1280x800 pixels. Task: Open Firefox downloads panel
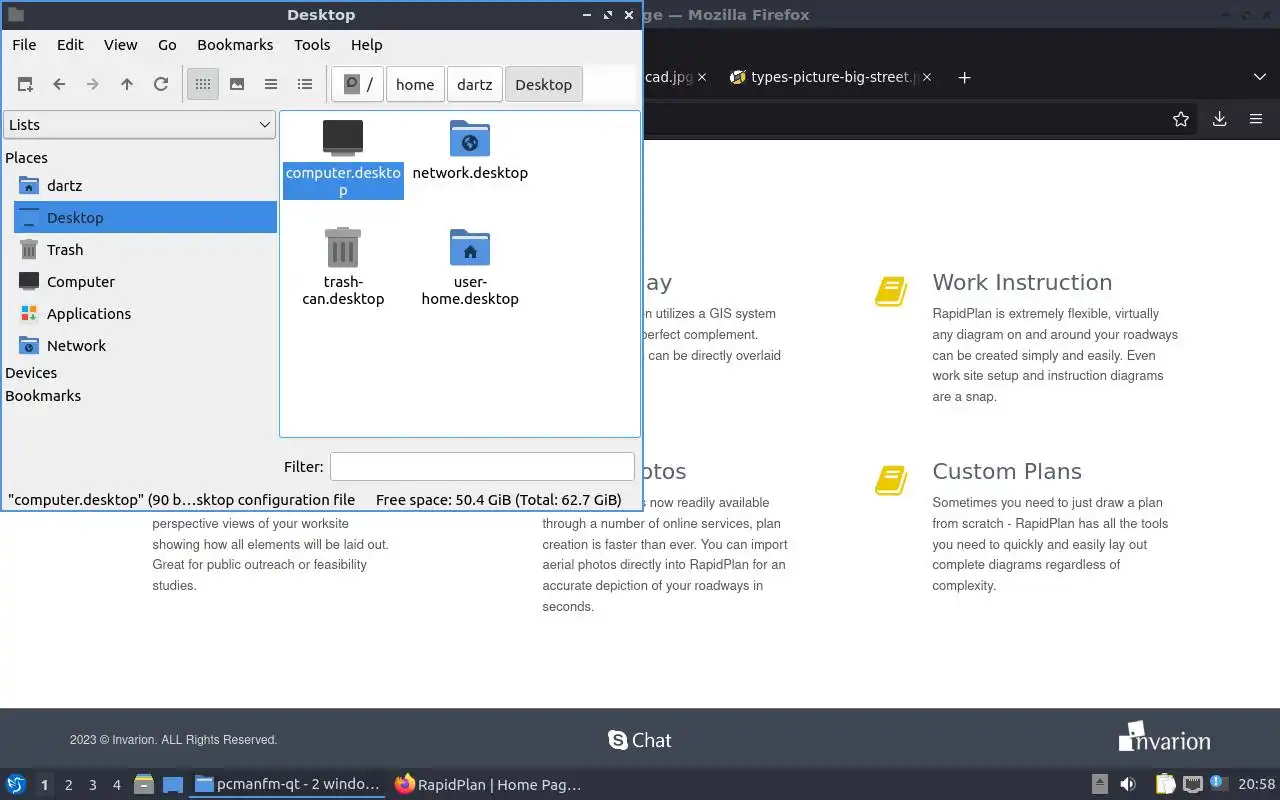1219,119
